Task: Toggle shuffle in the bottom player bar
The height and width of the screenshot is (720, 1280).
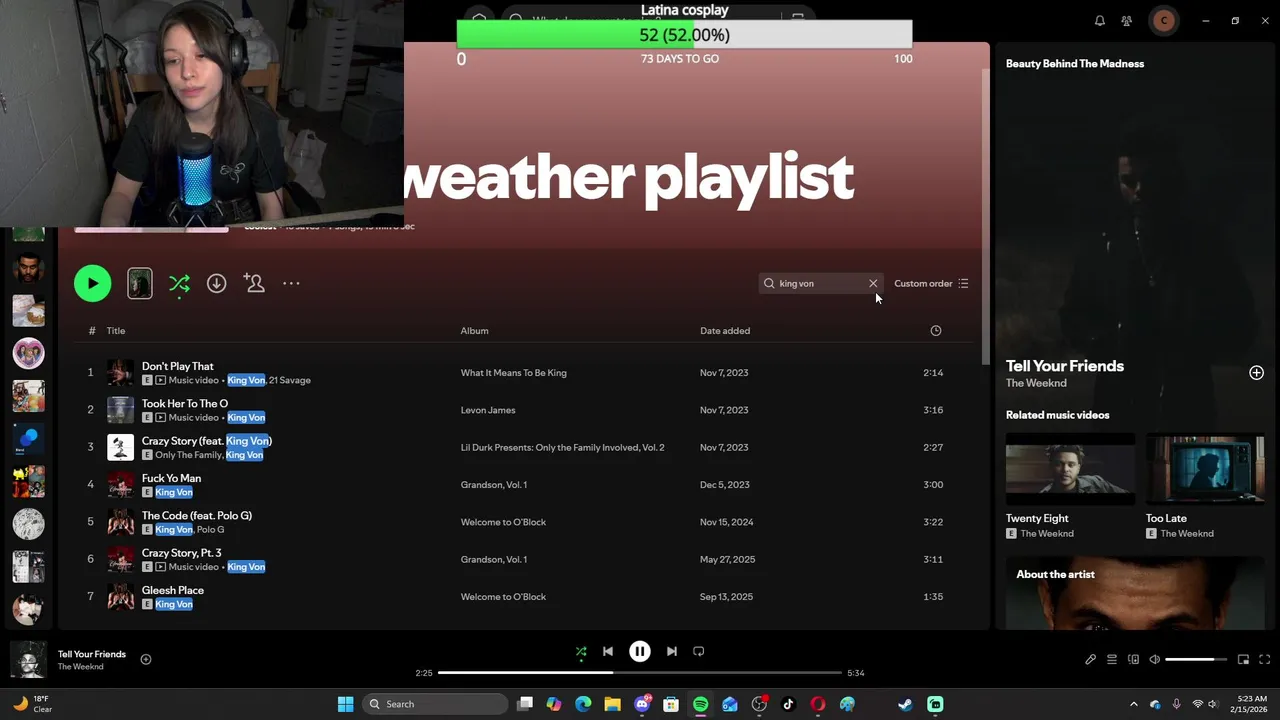Action: pyautogui.click(x=581, y=652)
